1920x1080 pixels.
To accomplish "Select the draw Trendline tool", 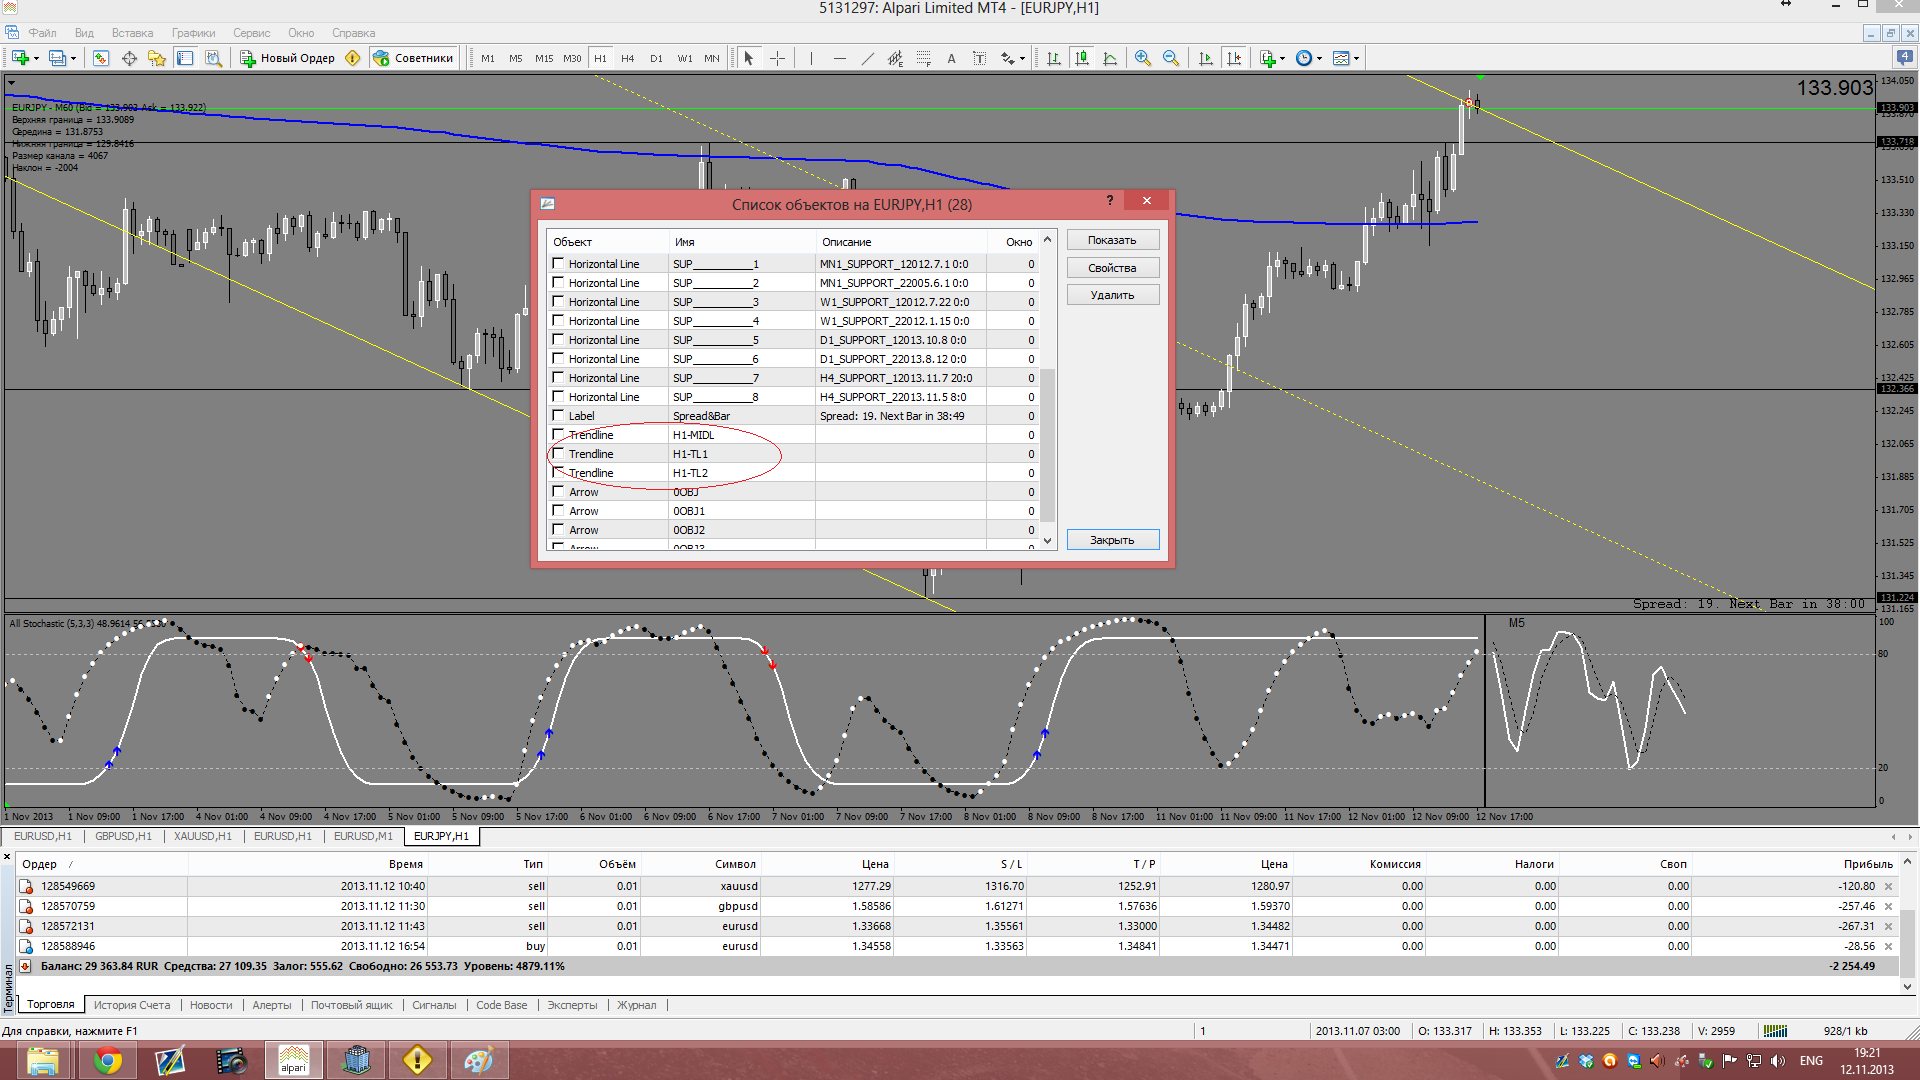I will [867, 58].
